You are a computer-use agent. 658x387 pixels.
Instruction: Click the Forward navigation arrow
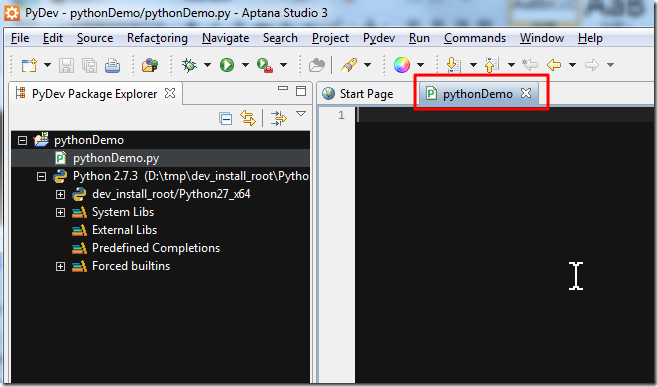592,65
